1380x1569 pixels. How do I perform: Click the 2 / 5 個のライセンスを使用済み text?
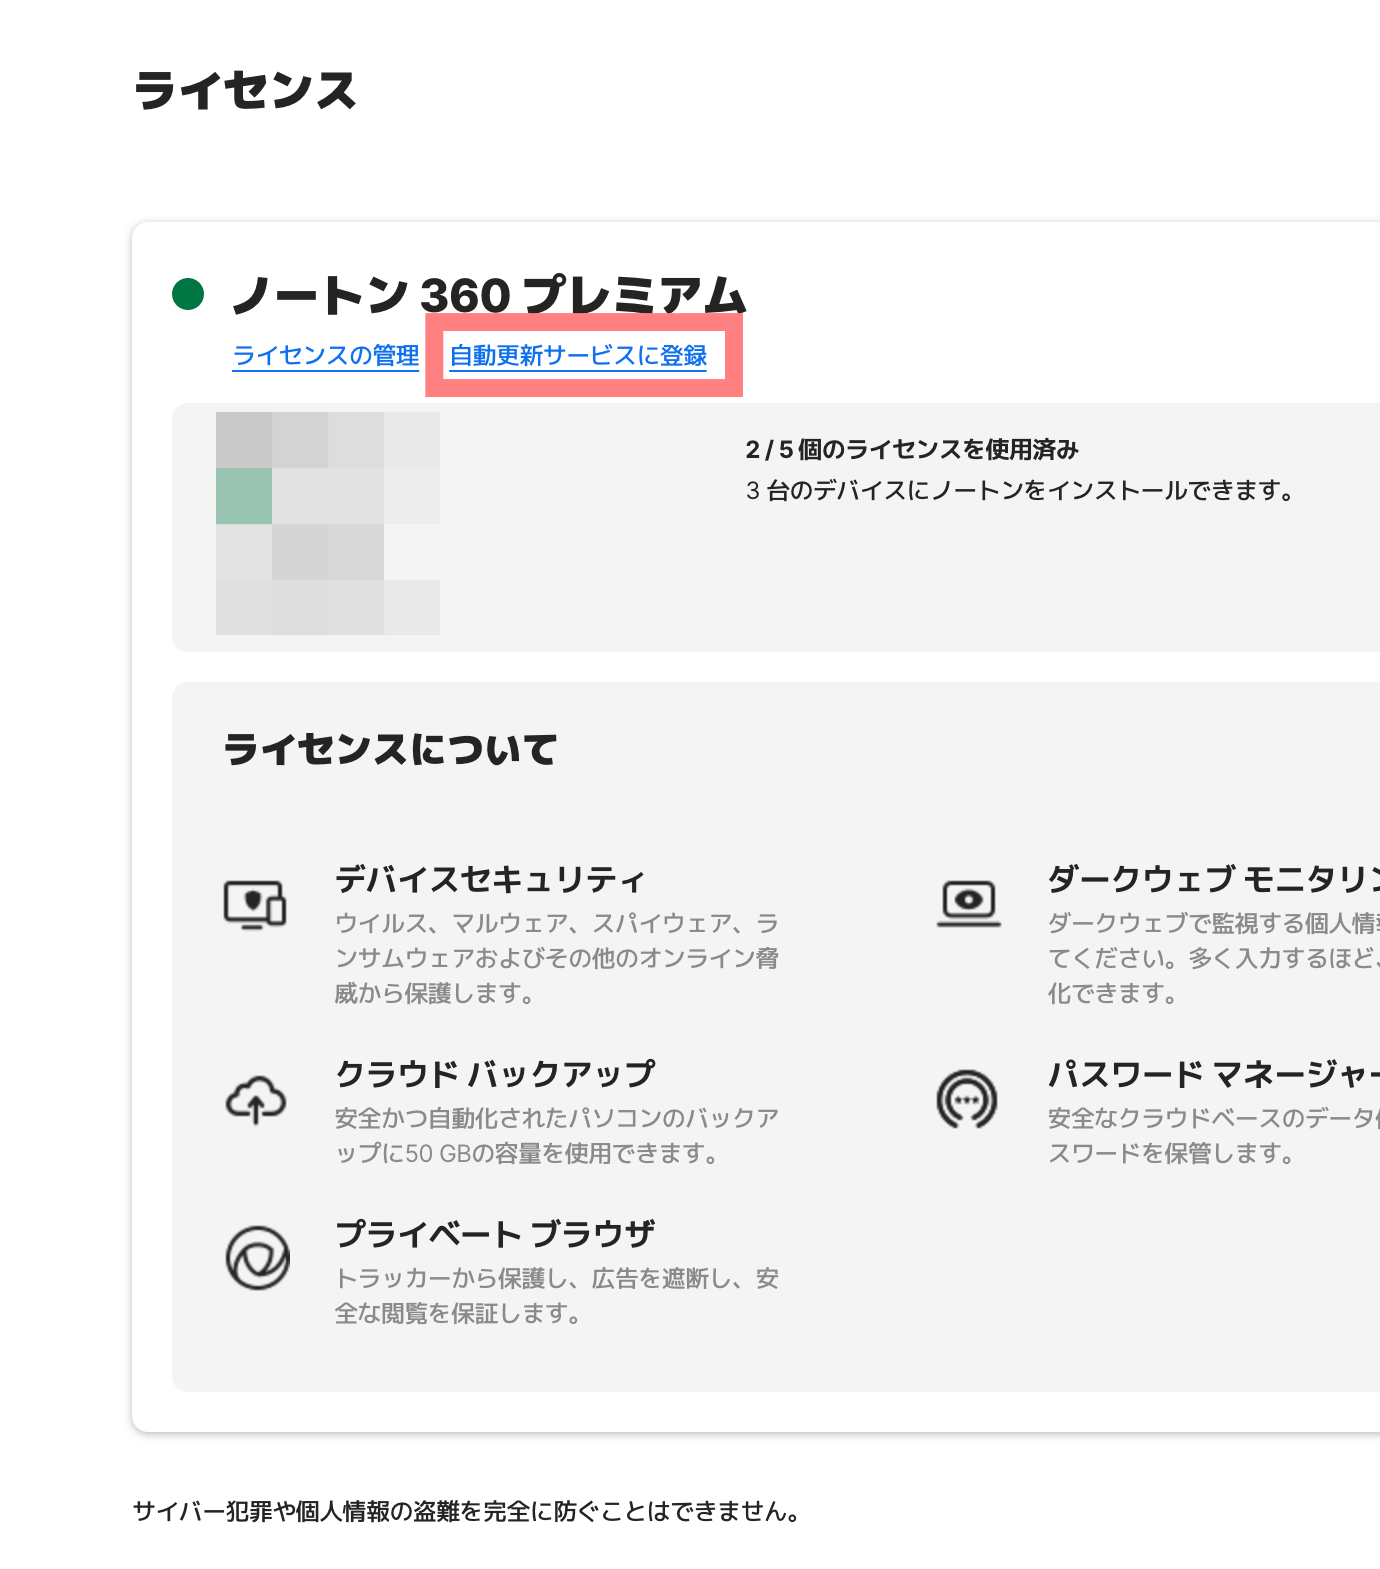(x=912, y=450)
